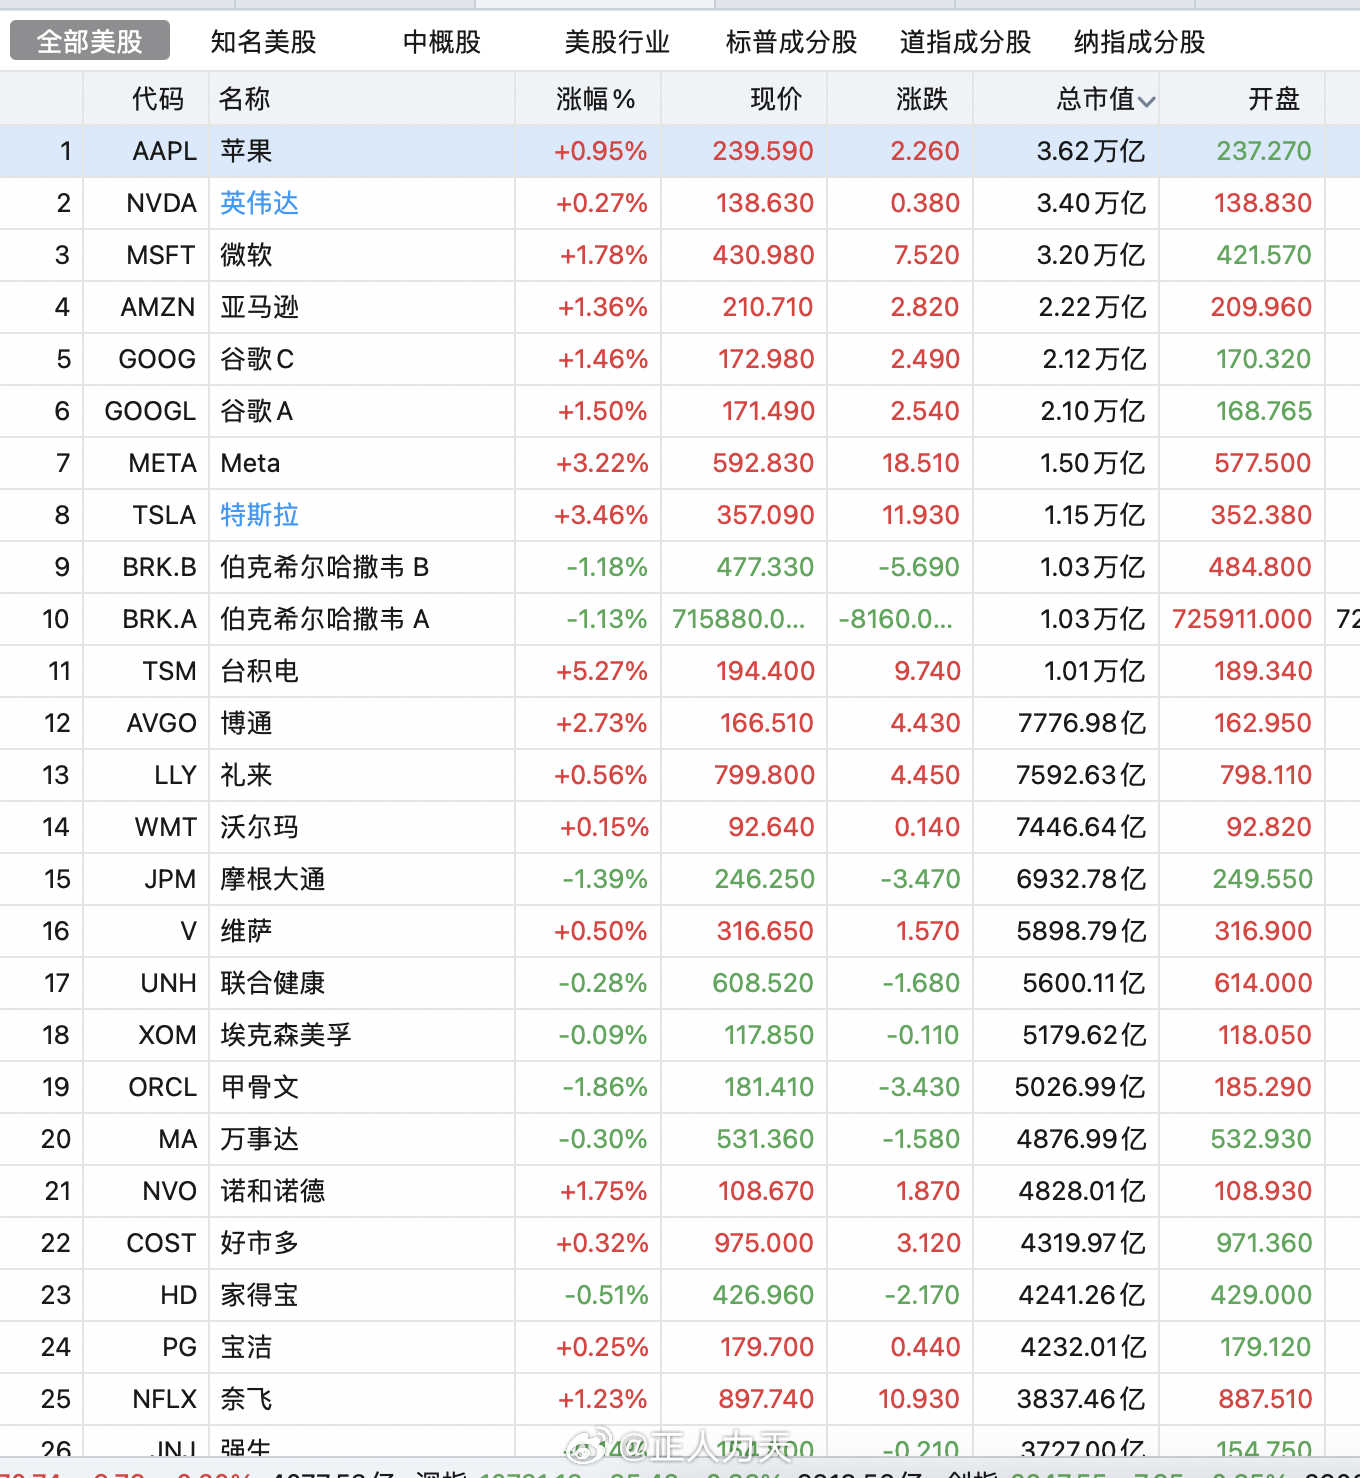Select the 纳指成分股 tab
Image resolution: width=1360 pixels, height=1478 pixels.
tap(1139, 41)
